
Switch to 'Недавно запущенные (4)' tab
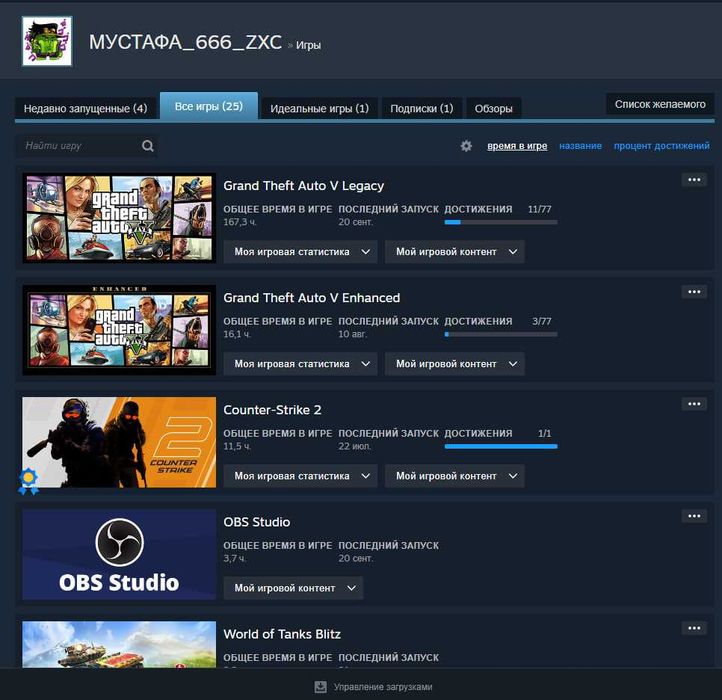[x=86, y=108]
